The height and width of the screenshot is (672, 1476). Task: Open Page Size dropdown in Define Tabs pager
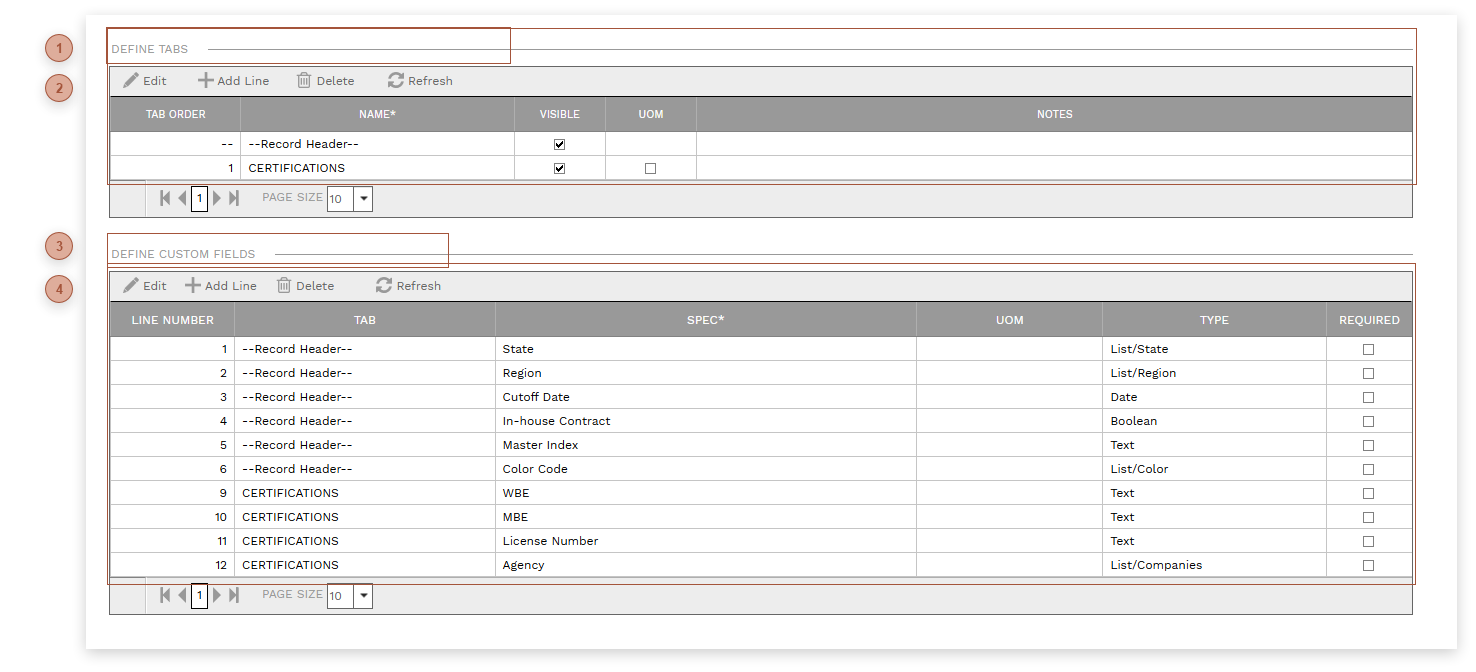364,199
